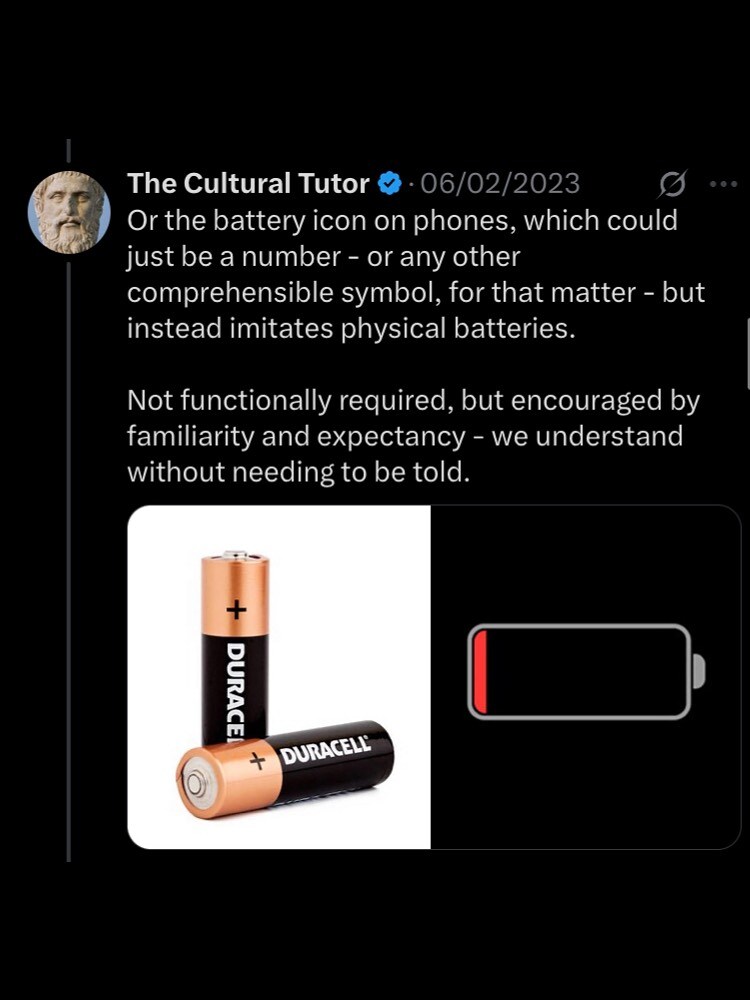Open the three-dot more options menu
This screenshot has height=1000, width=750.
[722, 184]
